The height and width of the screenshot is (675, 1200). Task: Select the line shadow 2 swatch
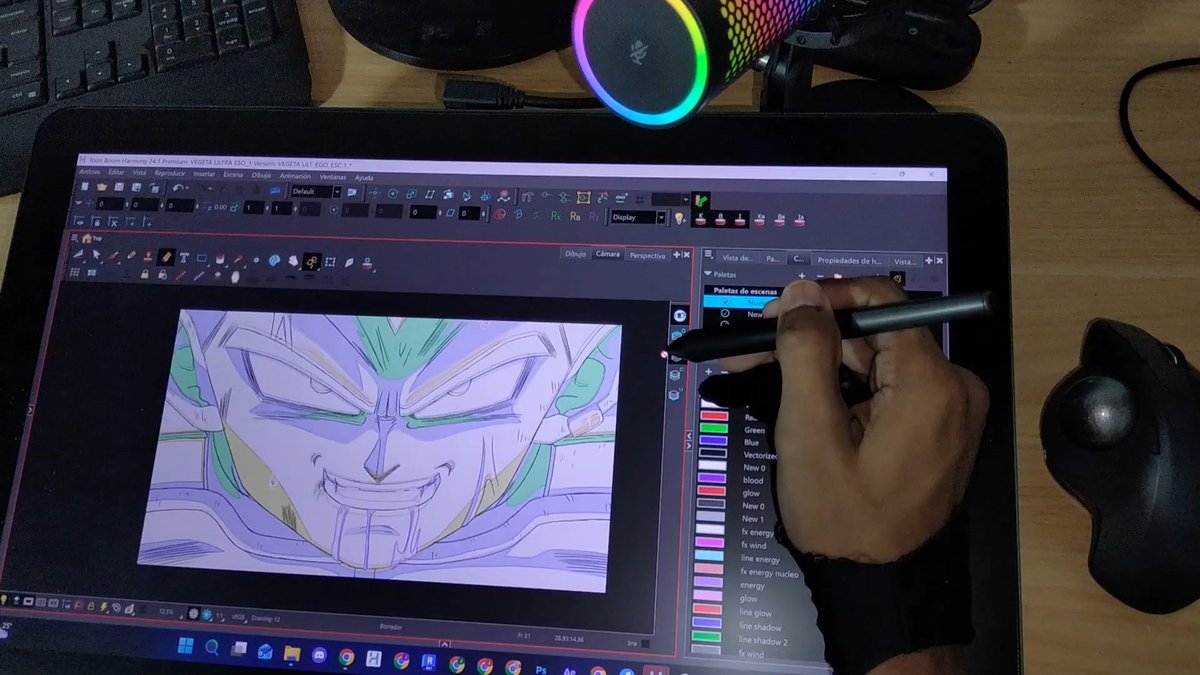point(708,635)
